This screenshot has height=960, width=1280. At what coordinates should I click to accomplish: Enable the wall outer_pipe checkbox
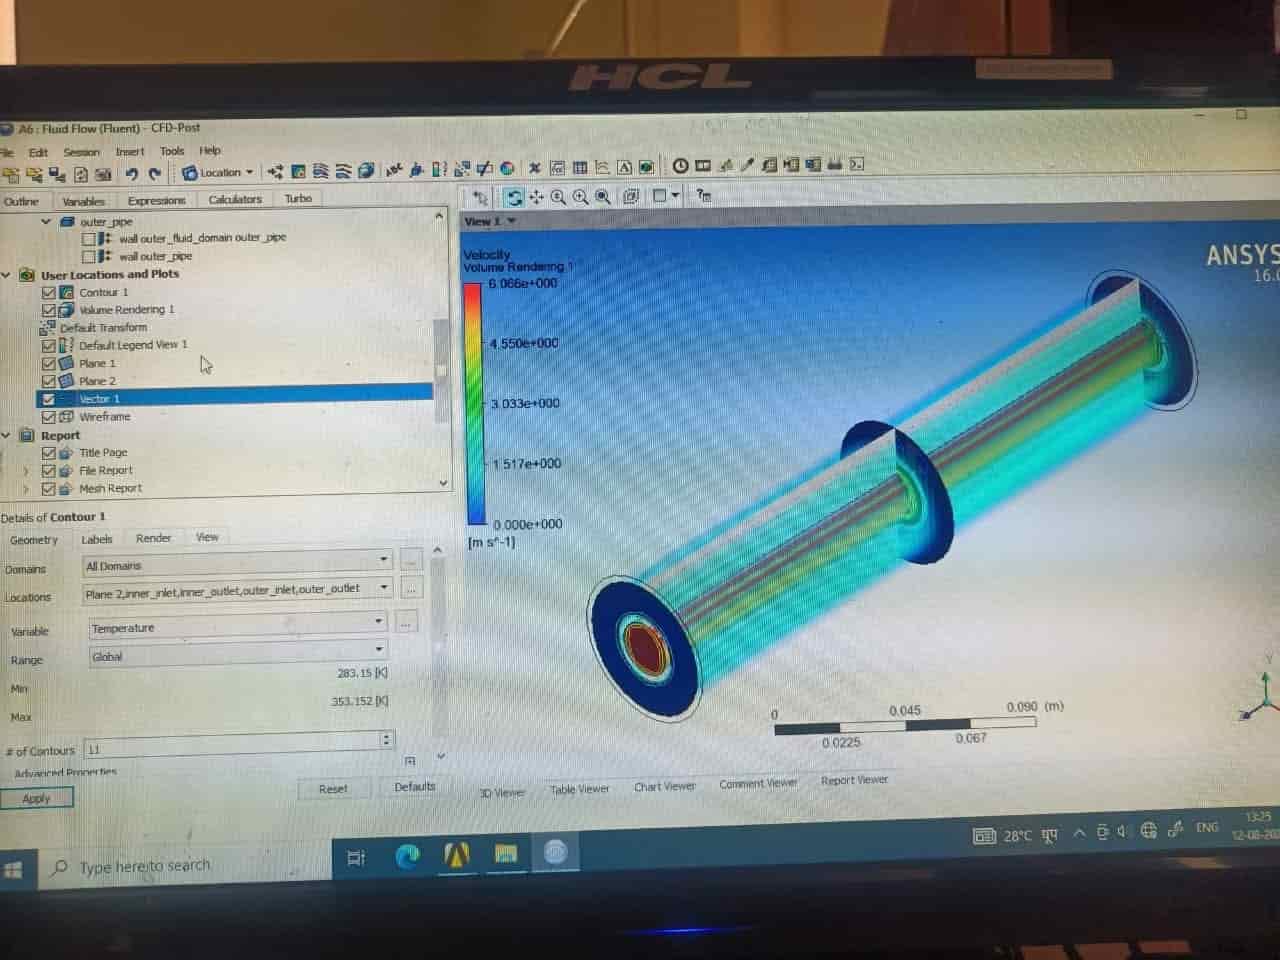[89, 257]
